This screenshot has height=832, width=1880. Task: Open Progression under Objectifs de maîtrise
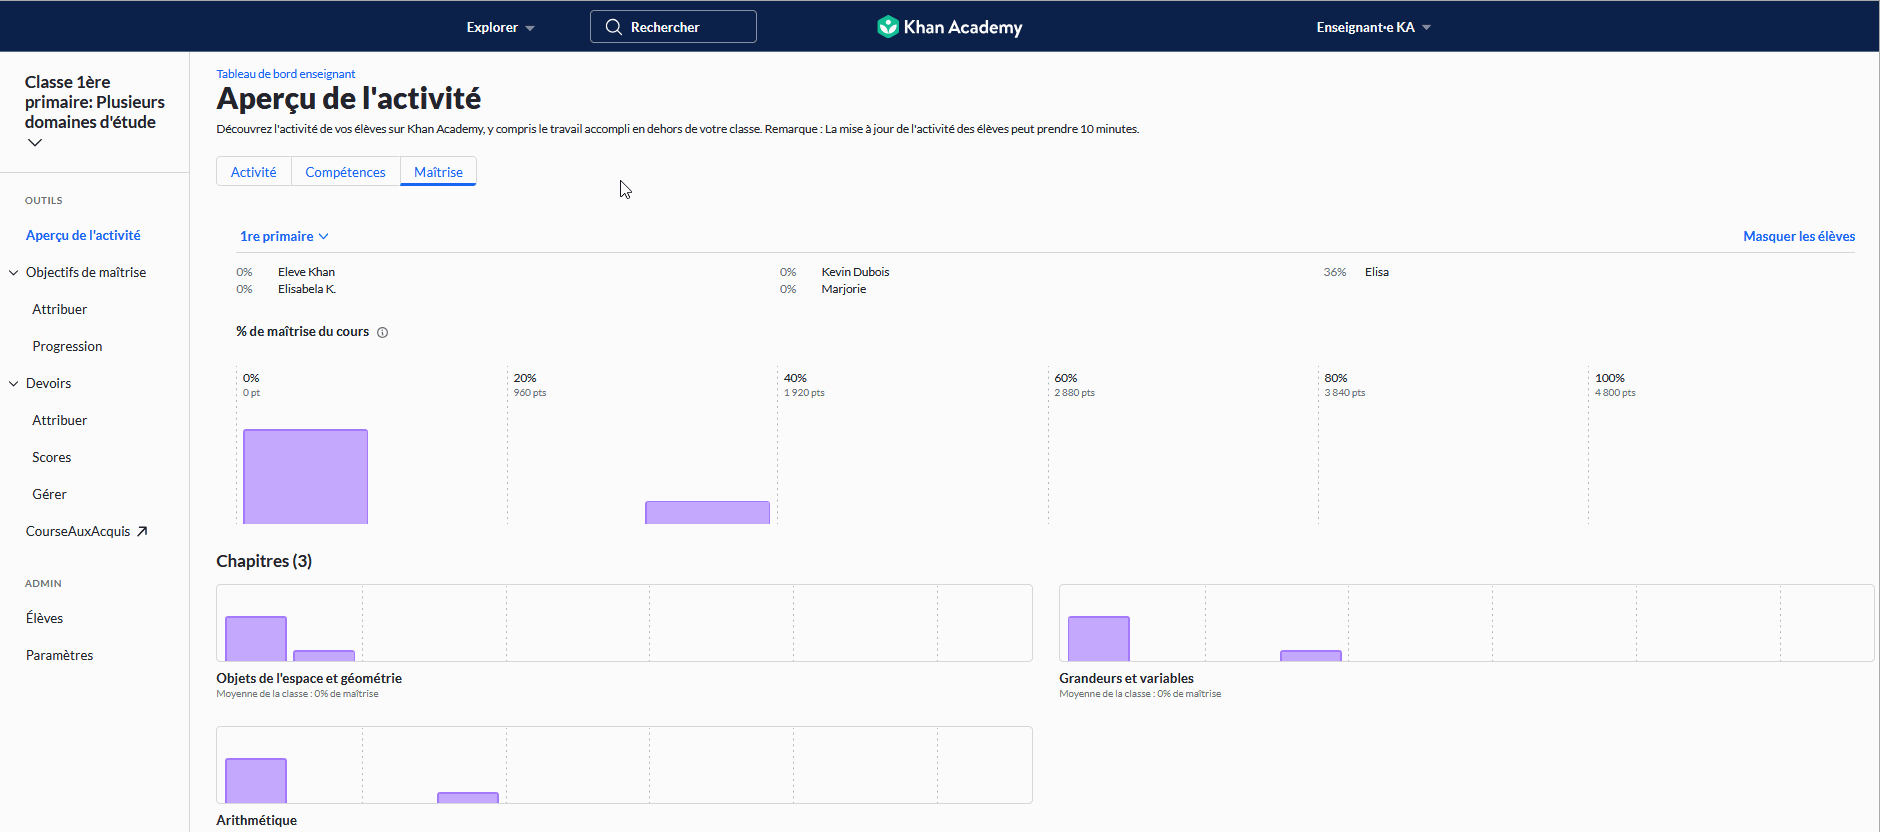tap(67, 346)
